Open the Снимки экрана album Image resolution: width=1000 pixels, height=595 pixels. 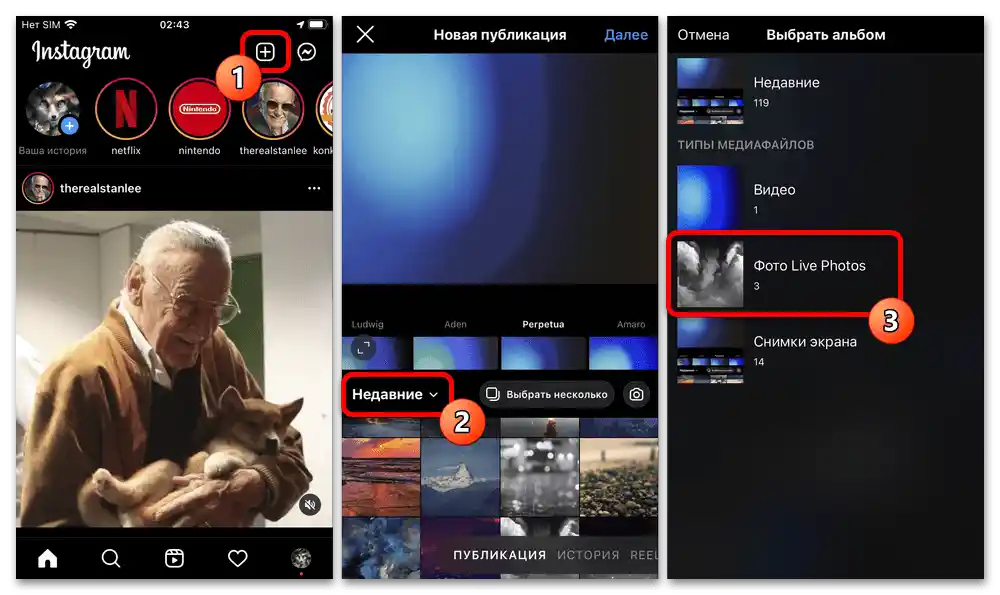(826, 350)
